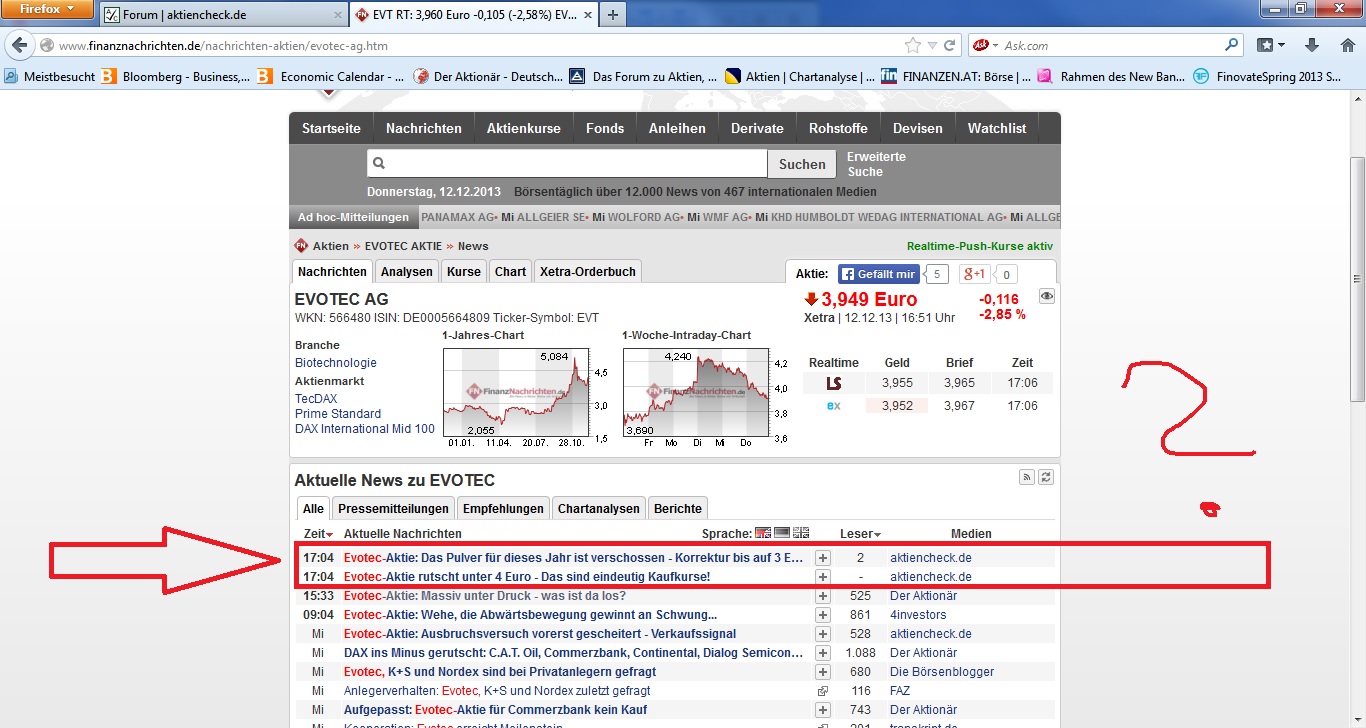The image size is (1366, 728).
Task: Click the Google +1 icon
Action: pyautogui.click(x=975, y=274)
